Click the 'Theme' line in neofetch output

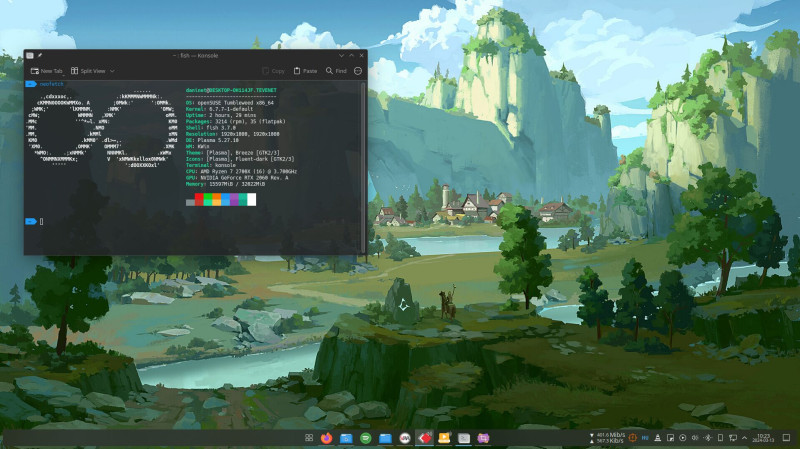tap(233, 153)
